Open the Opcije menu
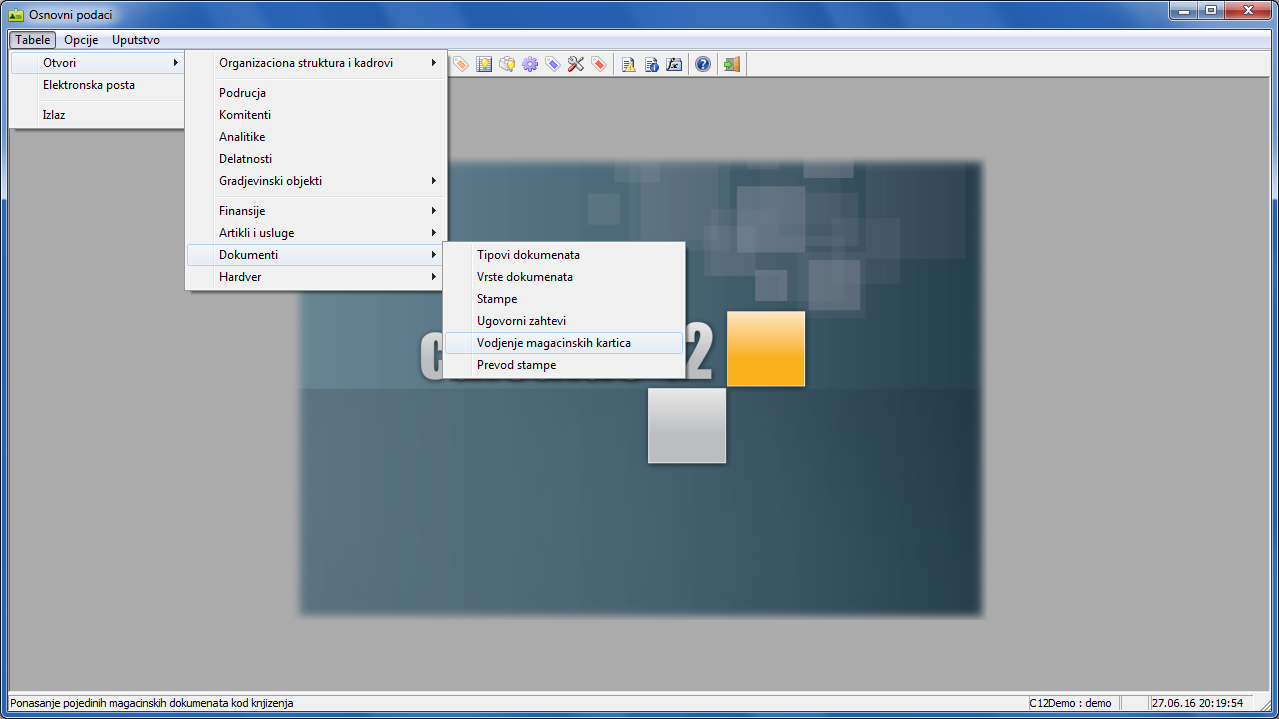Screen dimensions: 1279x719 point(81,40)
